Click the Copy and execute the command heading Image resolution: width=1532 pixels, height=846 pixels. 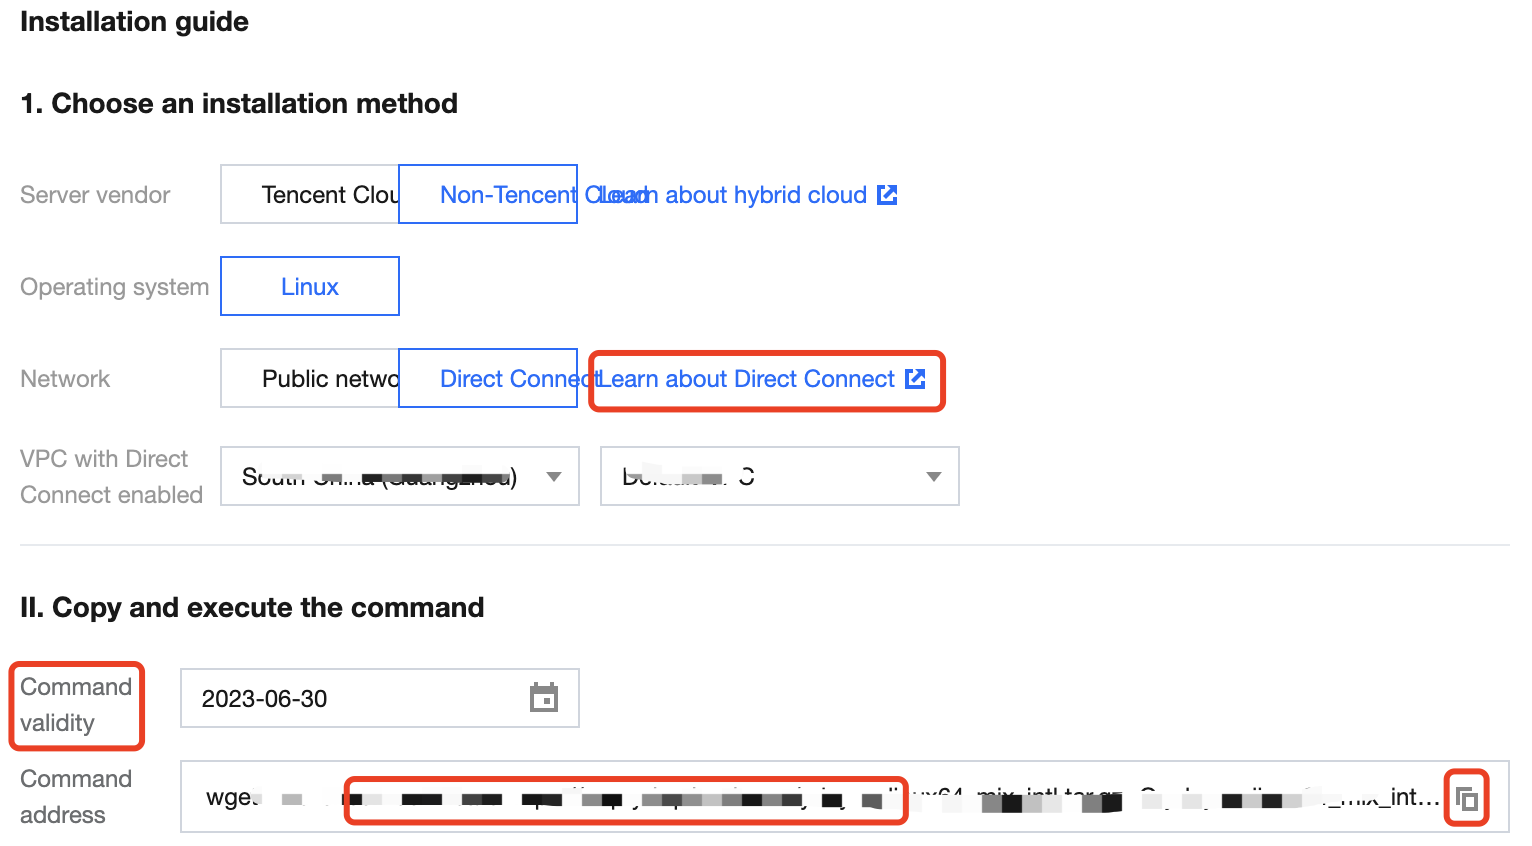pyautogui.click(x=252, y=608)
